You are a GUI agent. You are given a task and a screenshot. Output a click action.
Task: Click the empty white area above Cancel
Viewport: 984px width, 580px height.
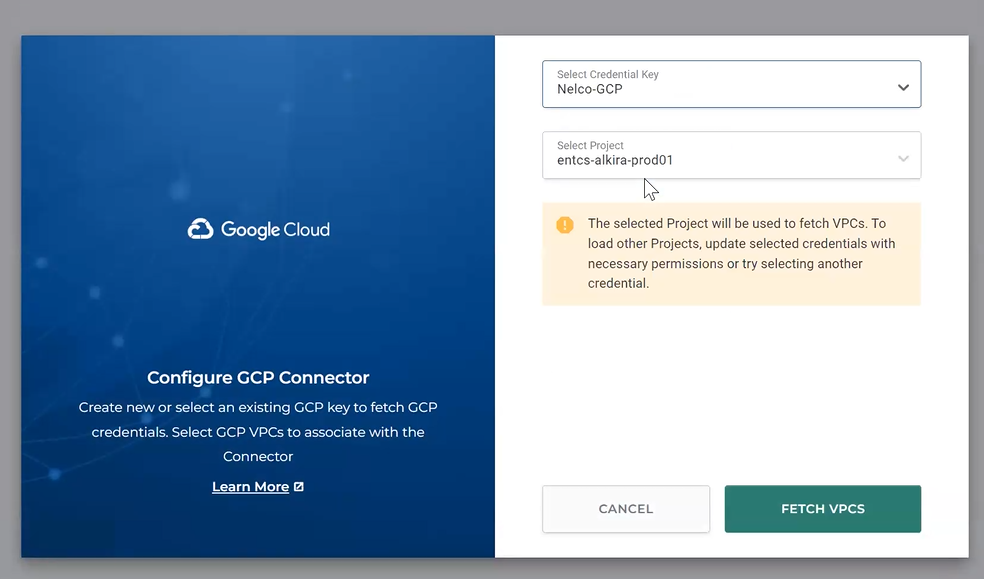[730, 400]
